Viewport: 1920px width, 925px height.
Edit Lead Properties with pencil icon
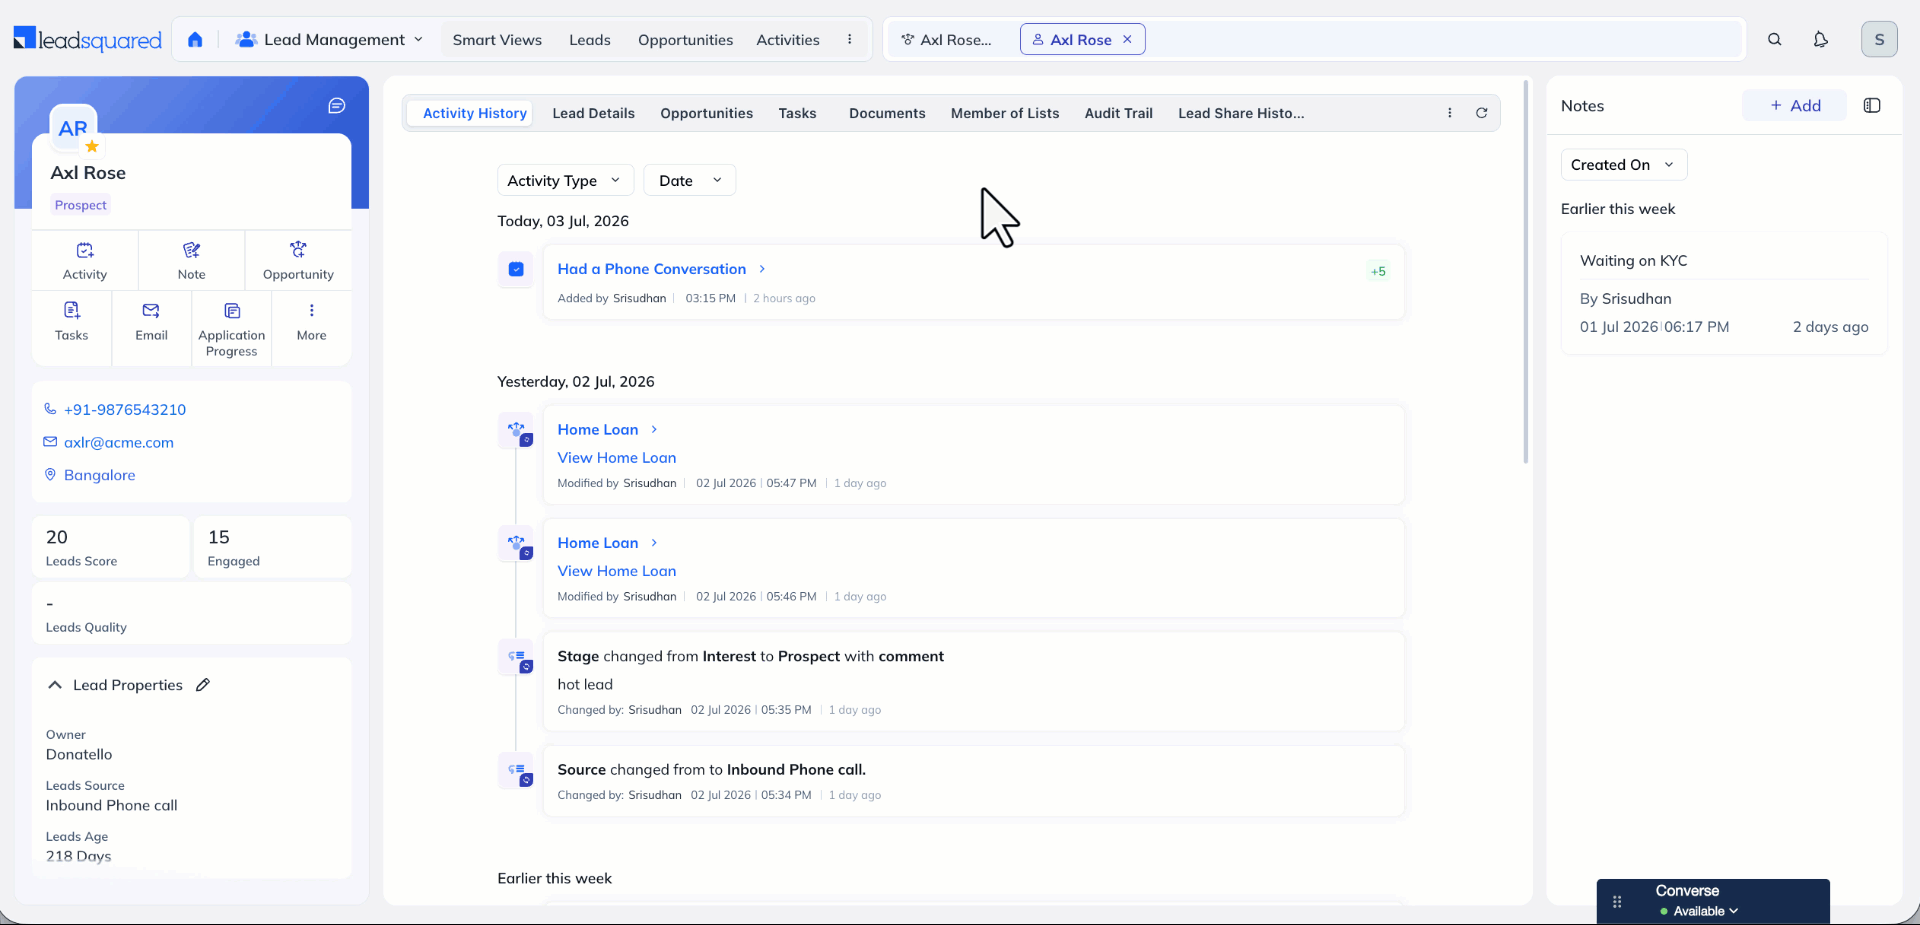coord(203,685)
